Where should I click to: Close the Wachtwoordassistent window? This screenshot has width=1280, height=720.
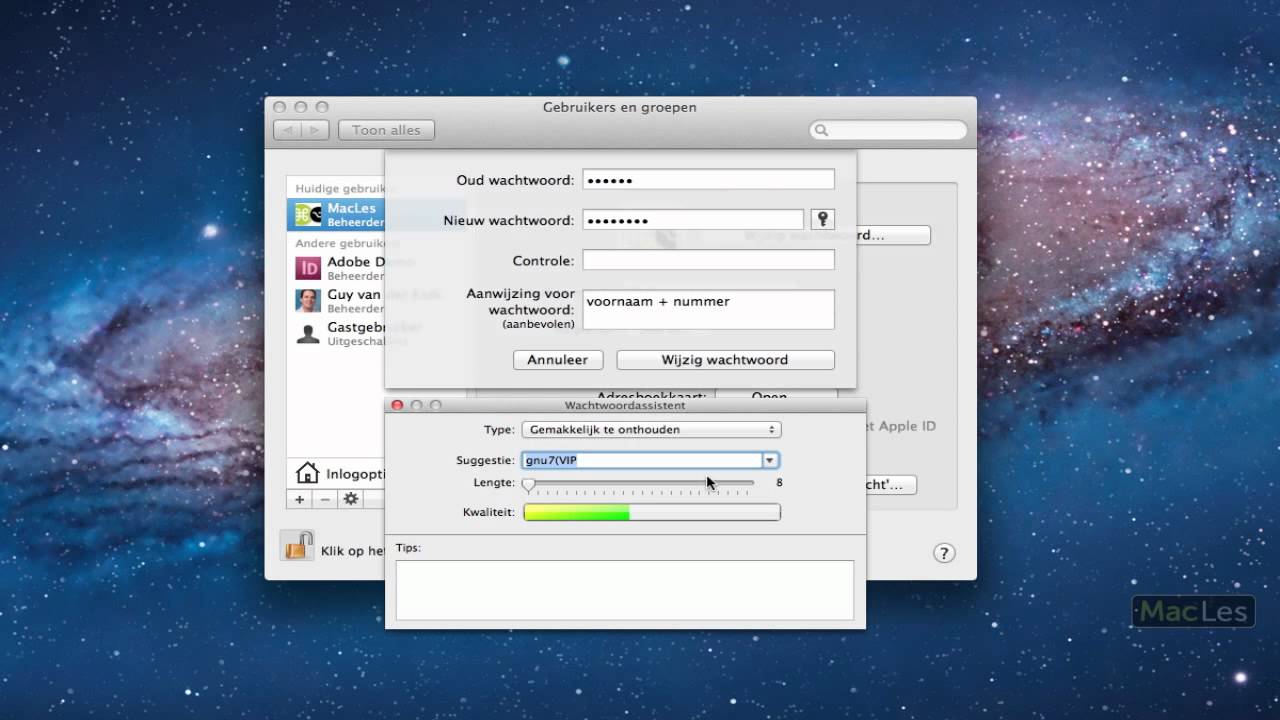click(397, 406)
